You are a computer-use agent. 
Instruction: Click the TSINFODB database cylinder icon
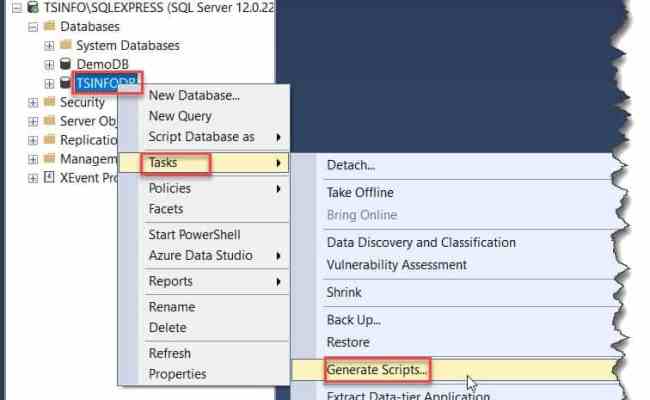pos(65,82)
